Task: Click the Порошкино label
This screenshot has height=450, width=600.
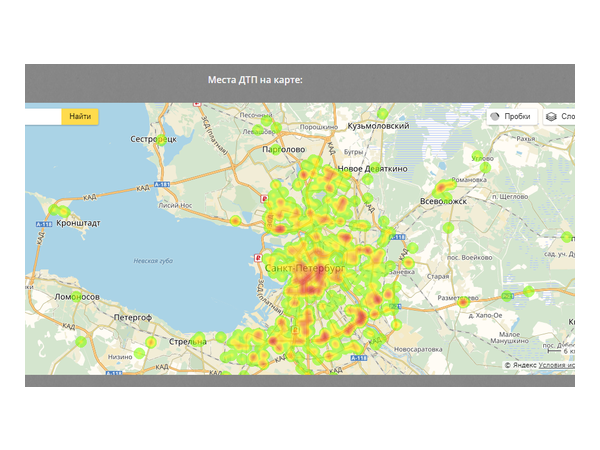Action: [319, 127]
